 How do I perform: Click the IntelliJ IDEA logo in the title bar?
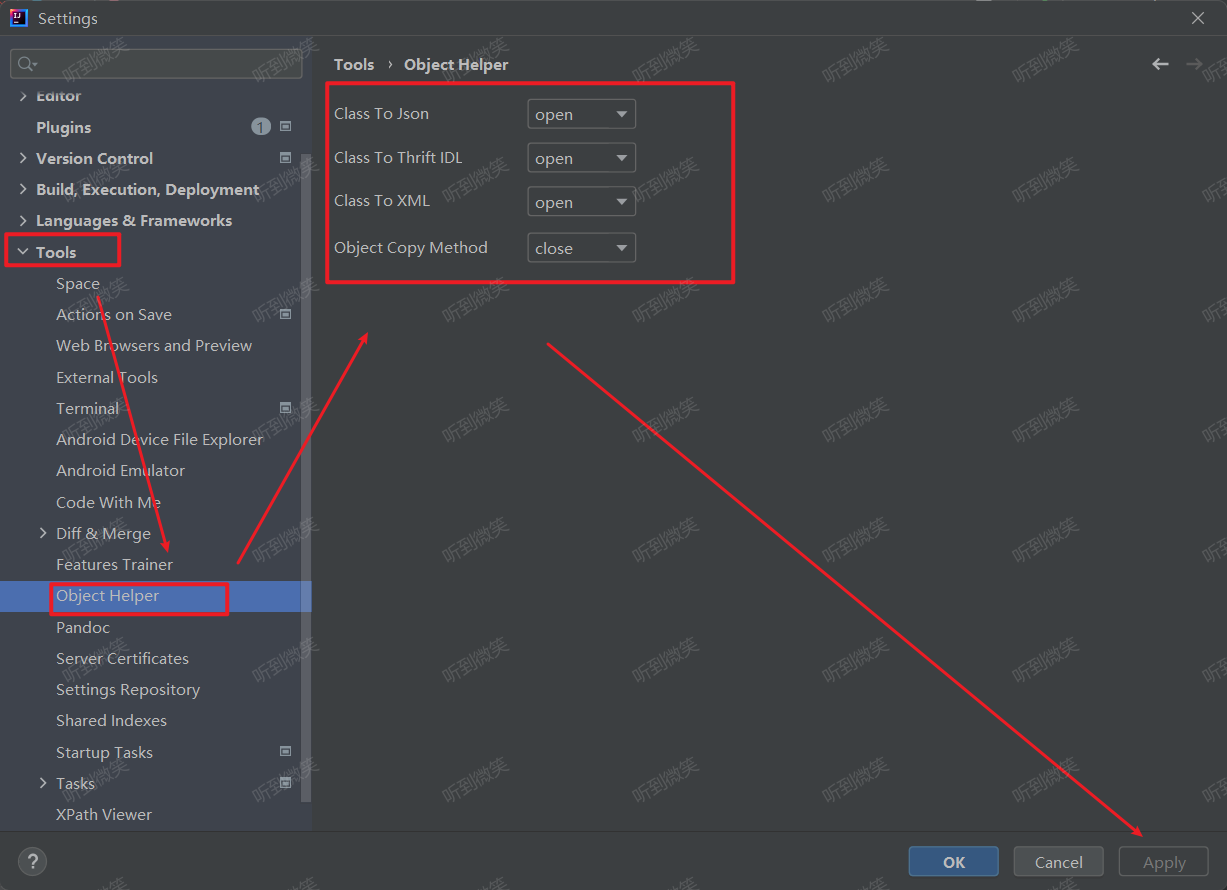point(17,17)
